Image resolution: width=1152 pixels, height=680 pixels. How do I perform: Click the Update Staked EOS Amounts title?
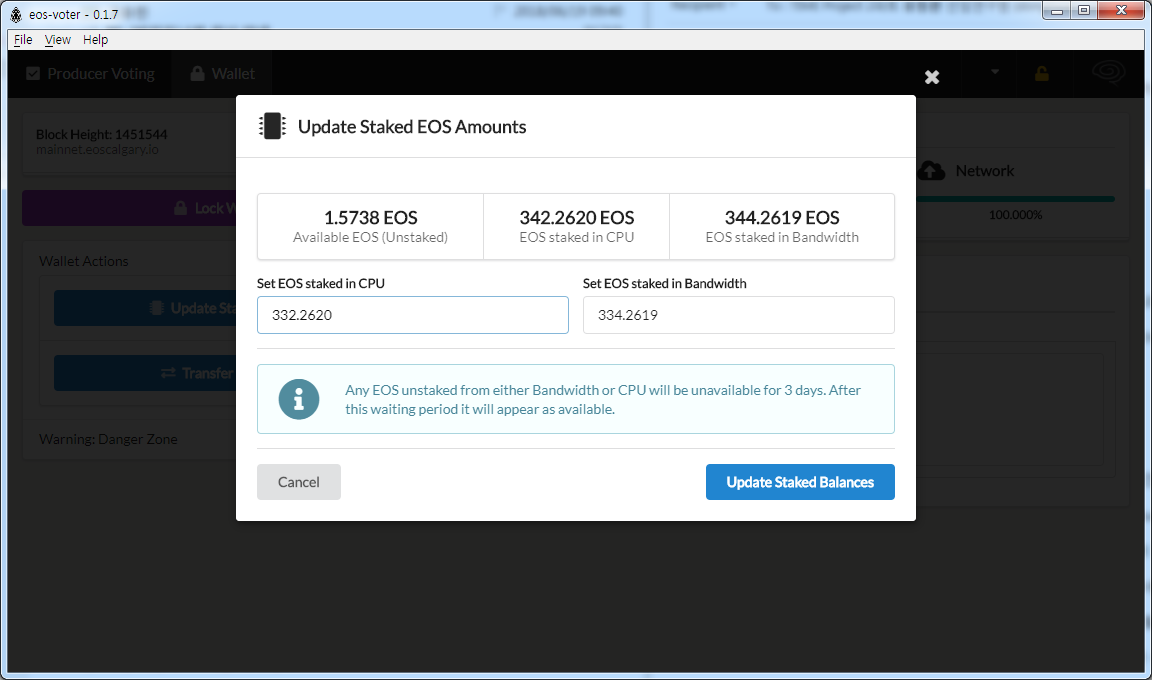[412, 127]
